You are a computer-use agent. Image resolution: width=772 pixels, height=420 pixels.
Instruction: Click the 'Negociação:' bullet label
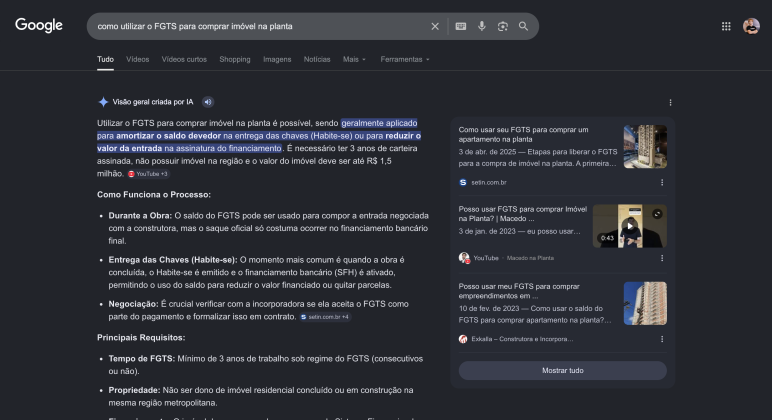pos(133,304)
